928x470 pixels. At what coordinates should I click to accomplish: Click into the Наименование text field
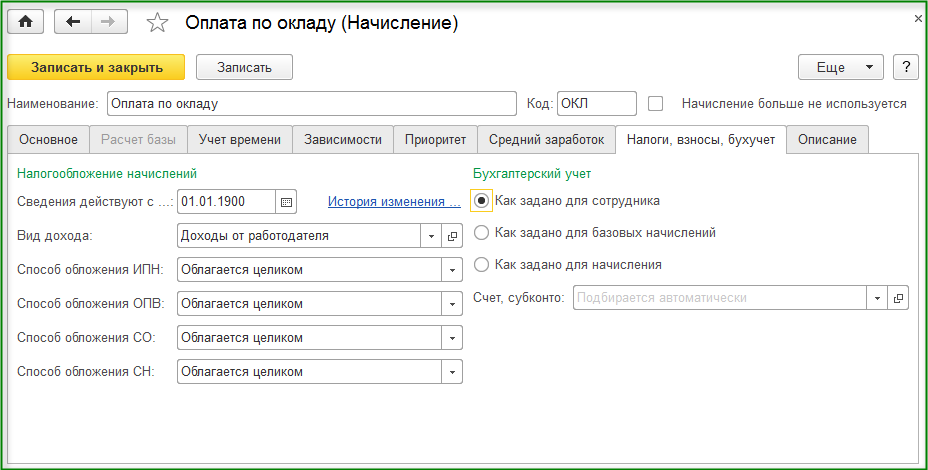(x=310, y=103)
